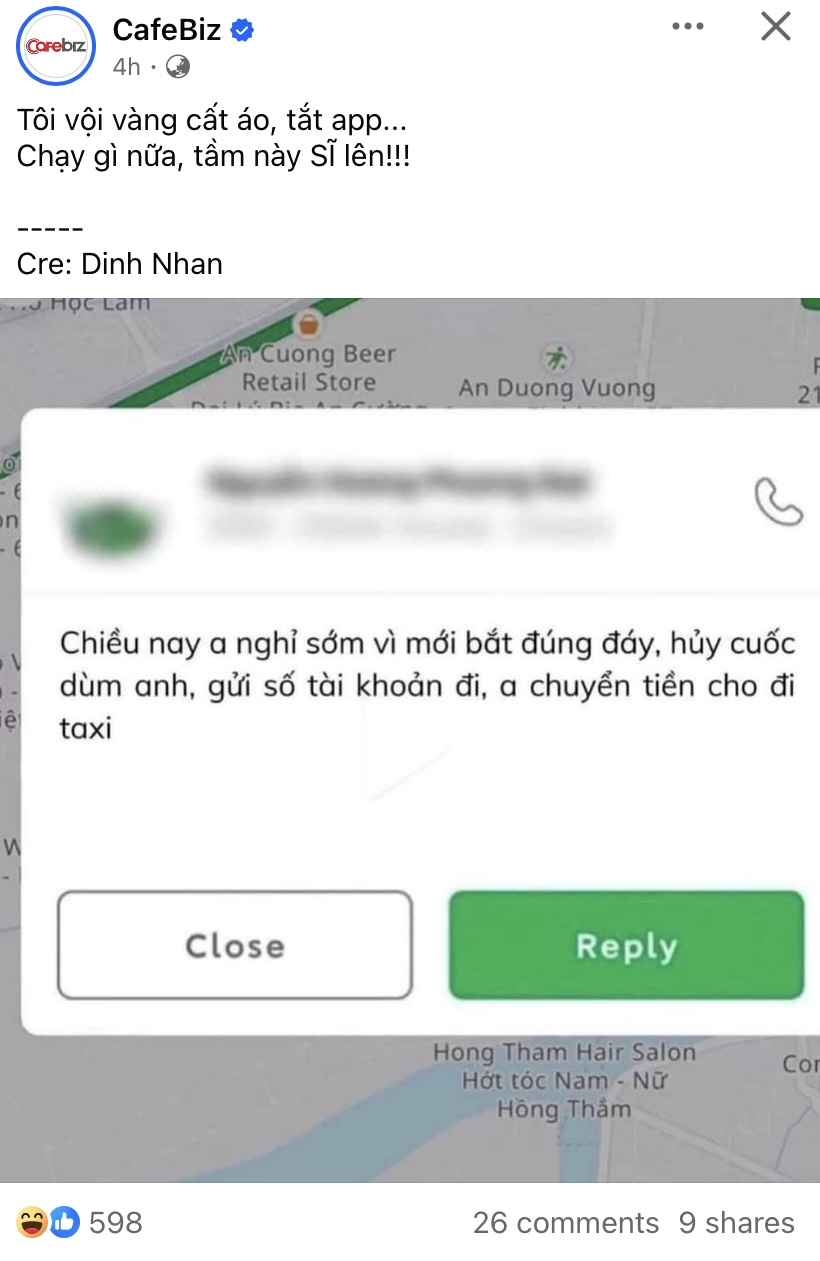Viewport: 820px width, 1261px height.
Task: Click the green Reply button
Action: (626, 945)
